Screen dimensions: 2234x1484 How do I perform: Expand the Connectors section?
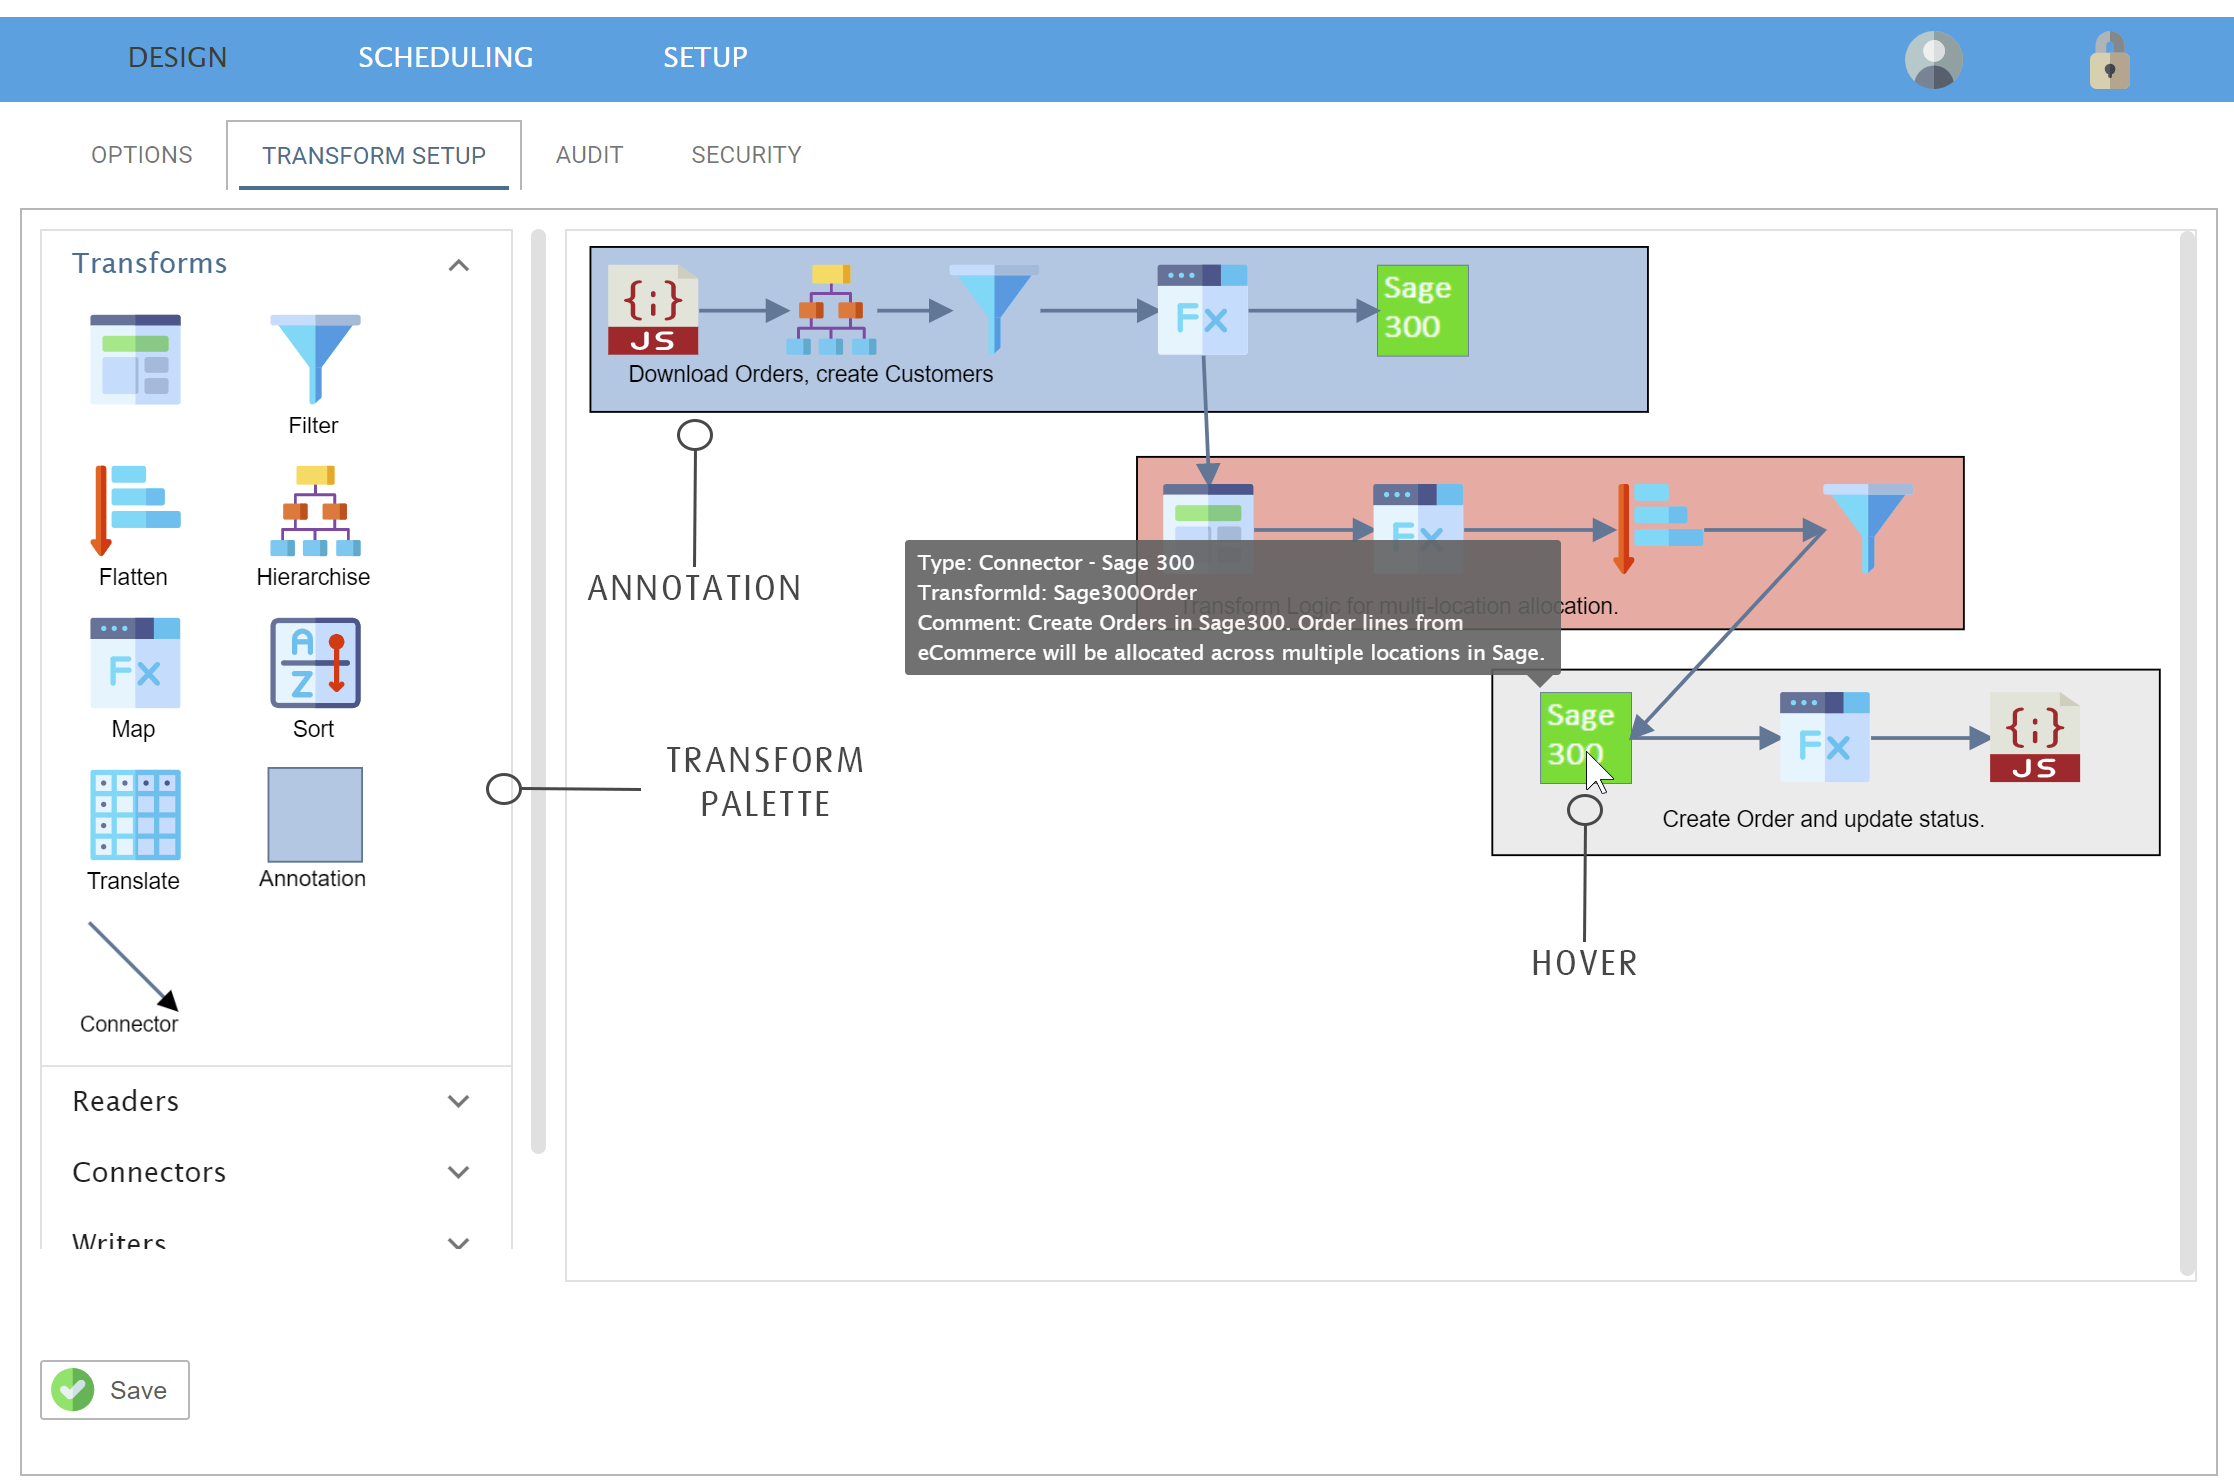pos(458,1172)
